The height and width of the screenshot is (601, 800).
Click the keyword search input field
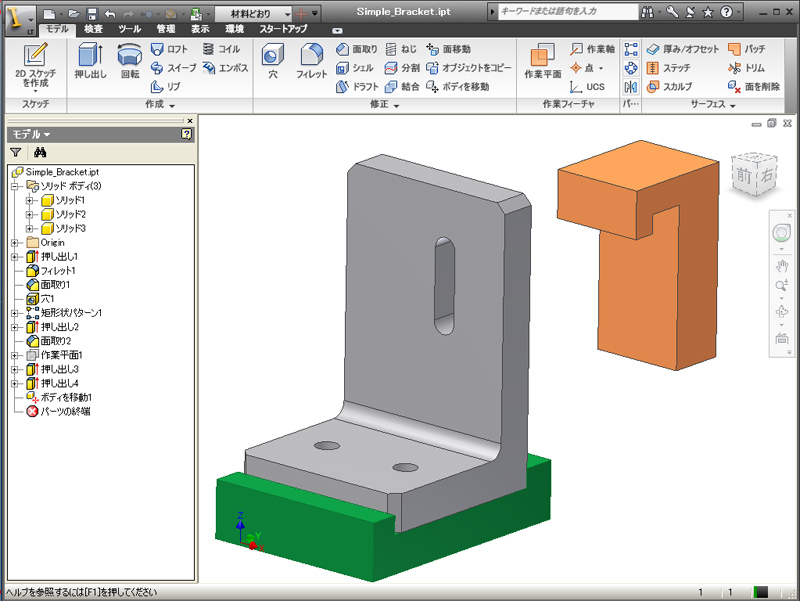pyautogui.click(x=565, y=12)
